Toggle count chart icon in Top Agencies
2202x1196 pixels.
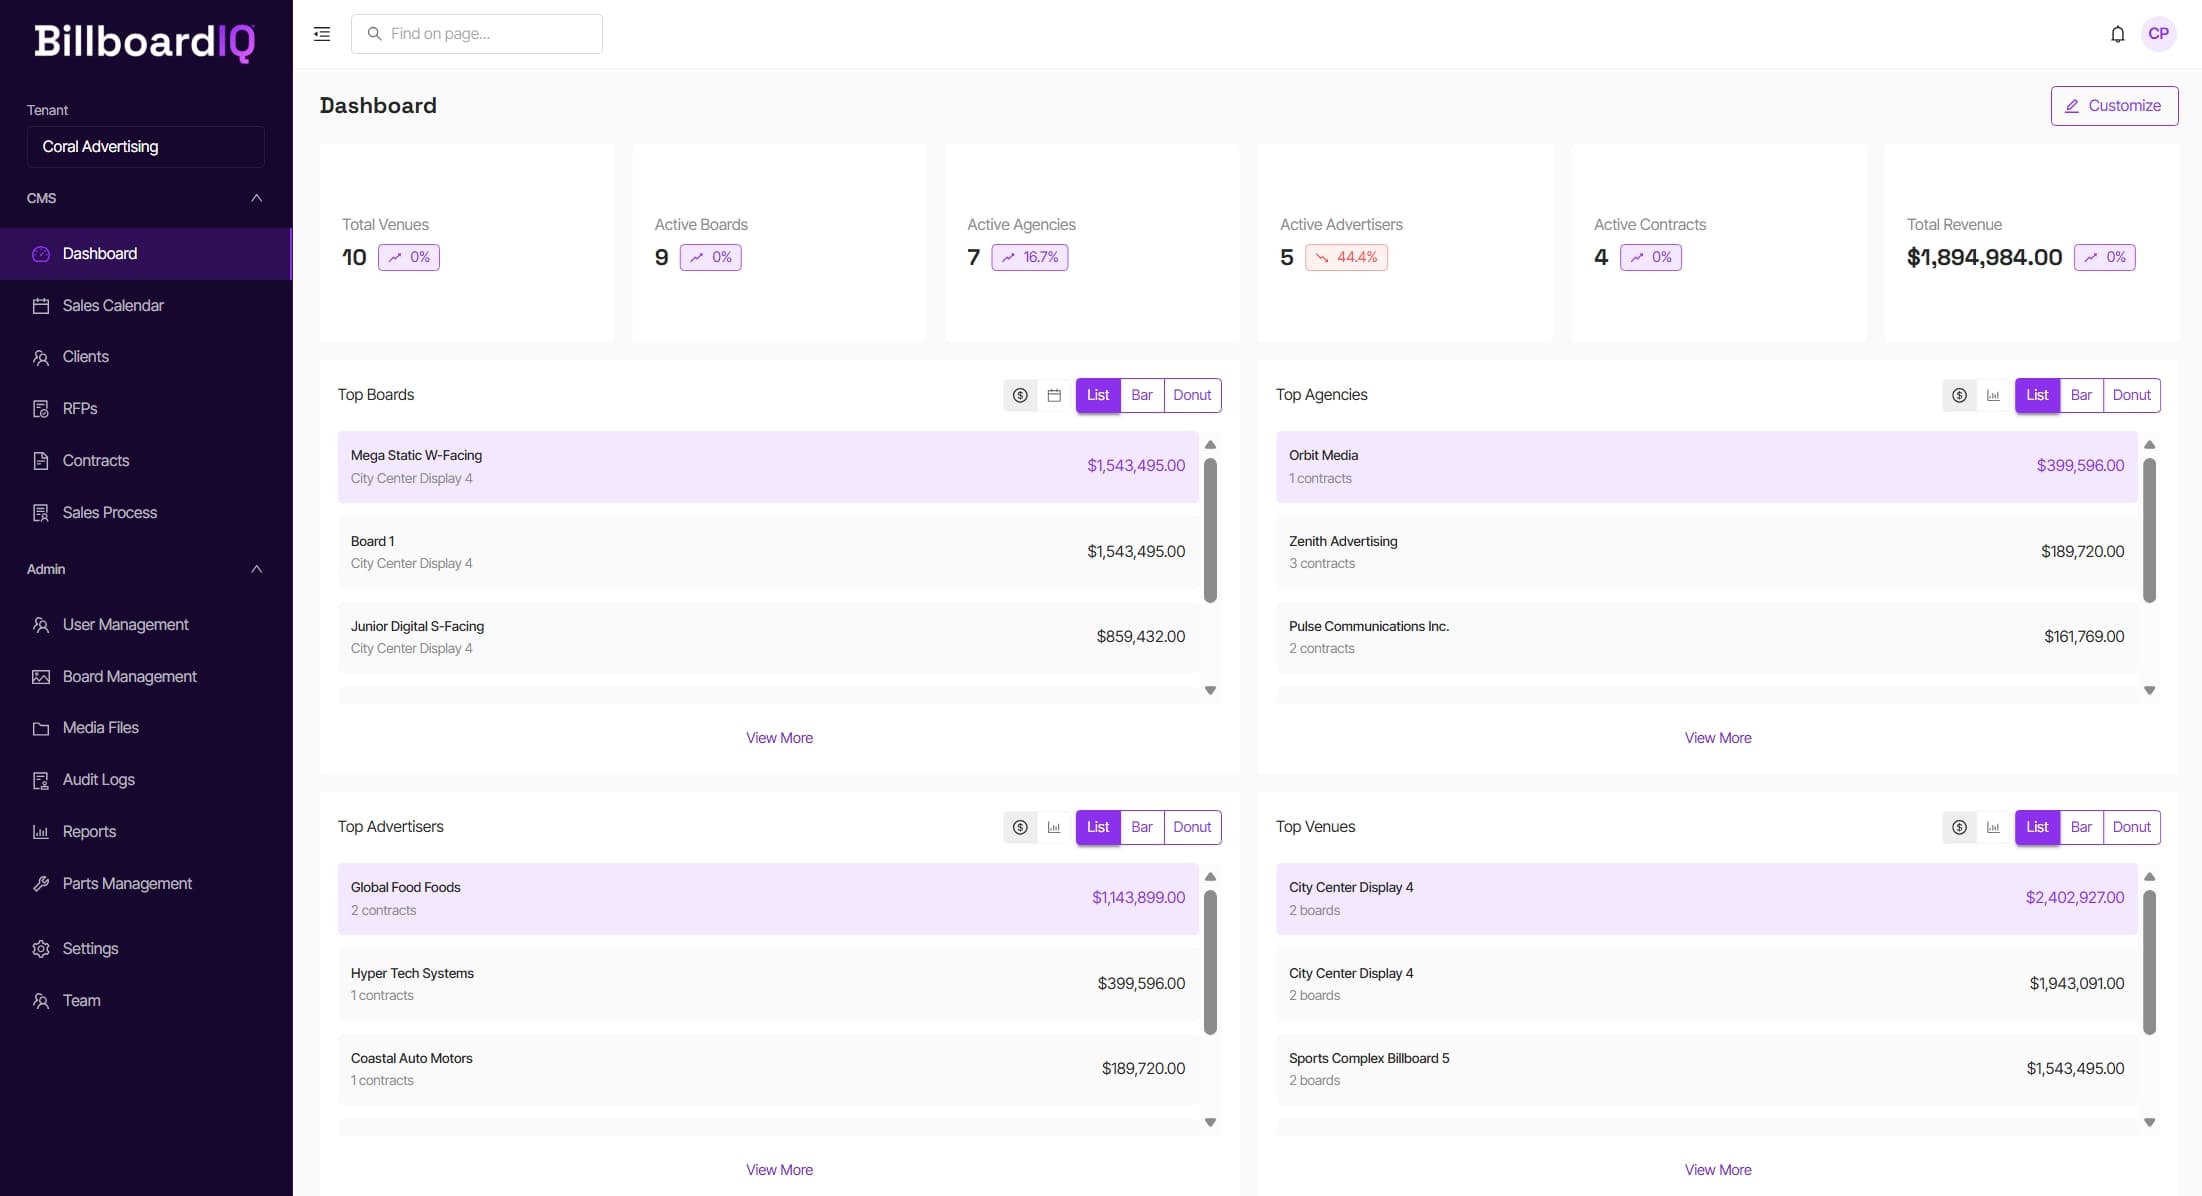click(1993, 395)
